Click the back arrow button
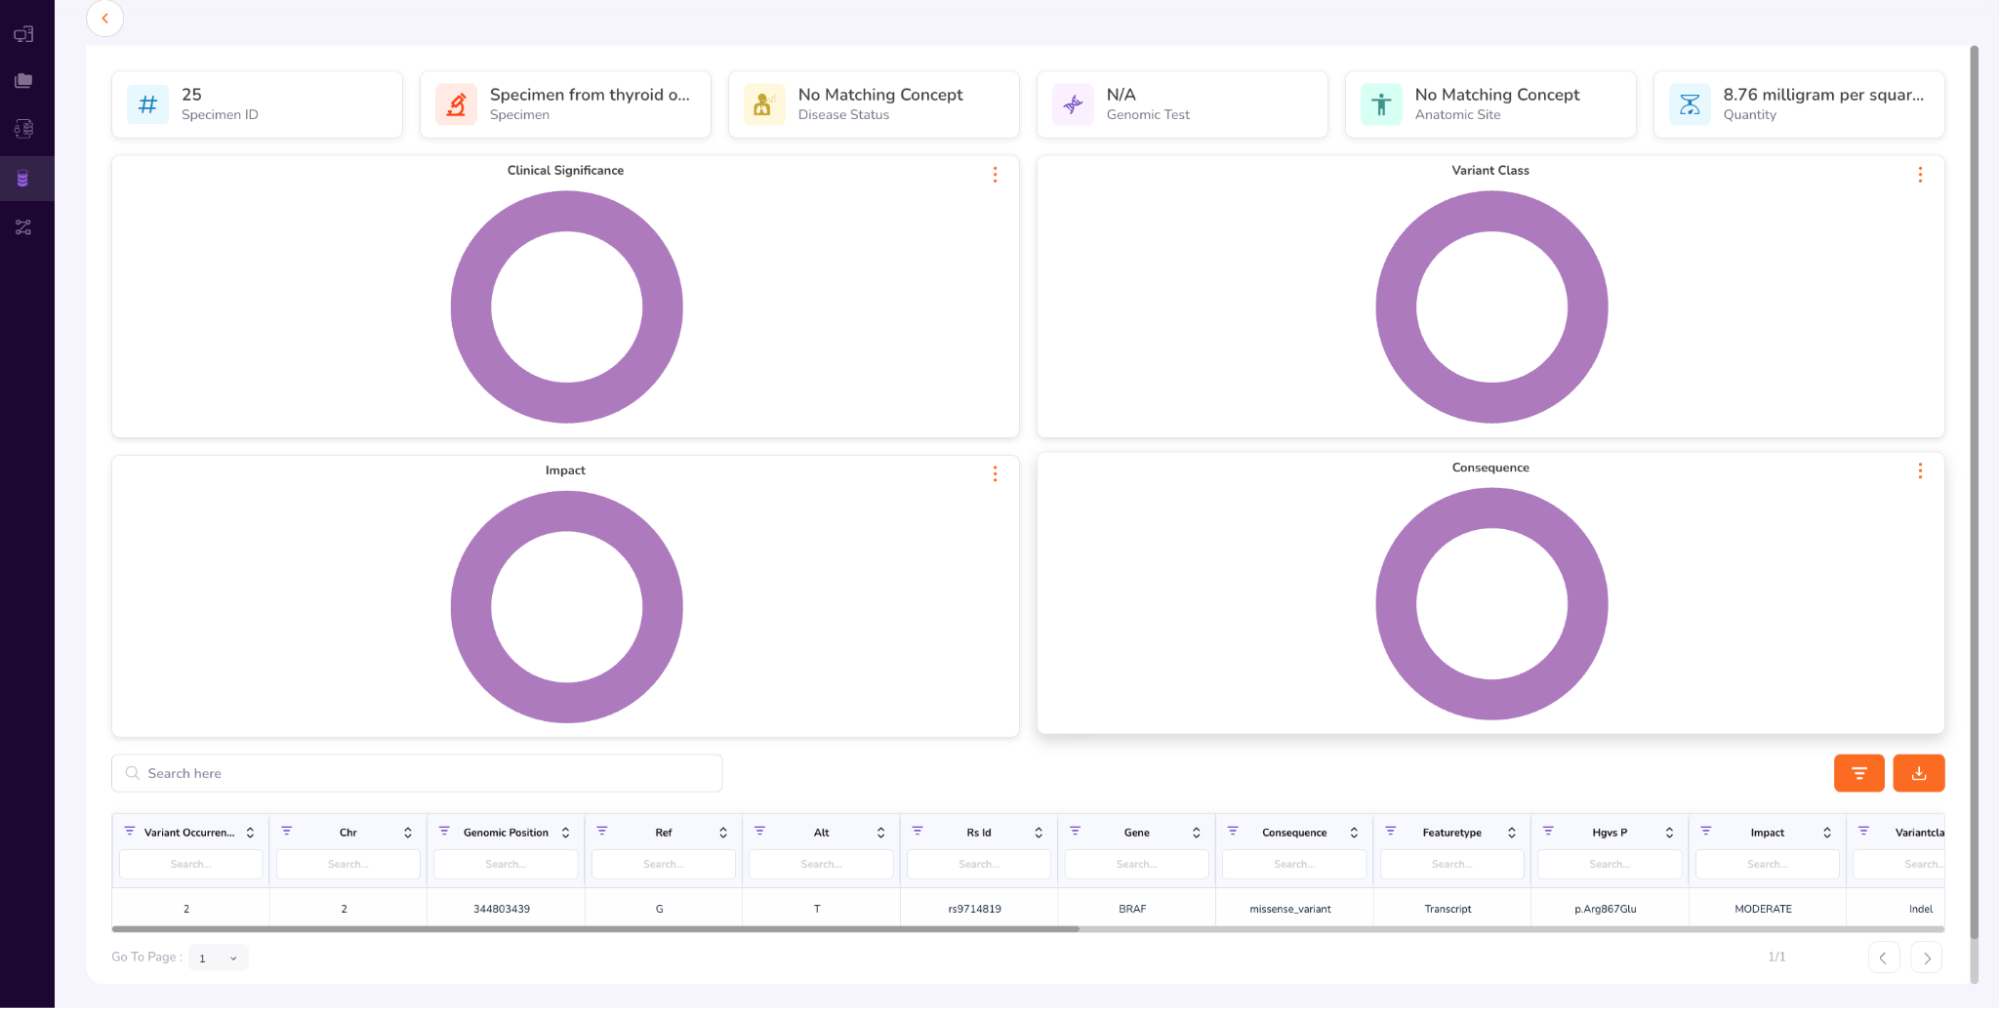This screenshot has width=1999, height=1009. (x=105, y=18)
